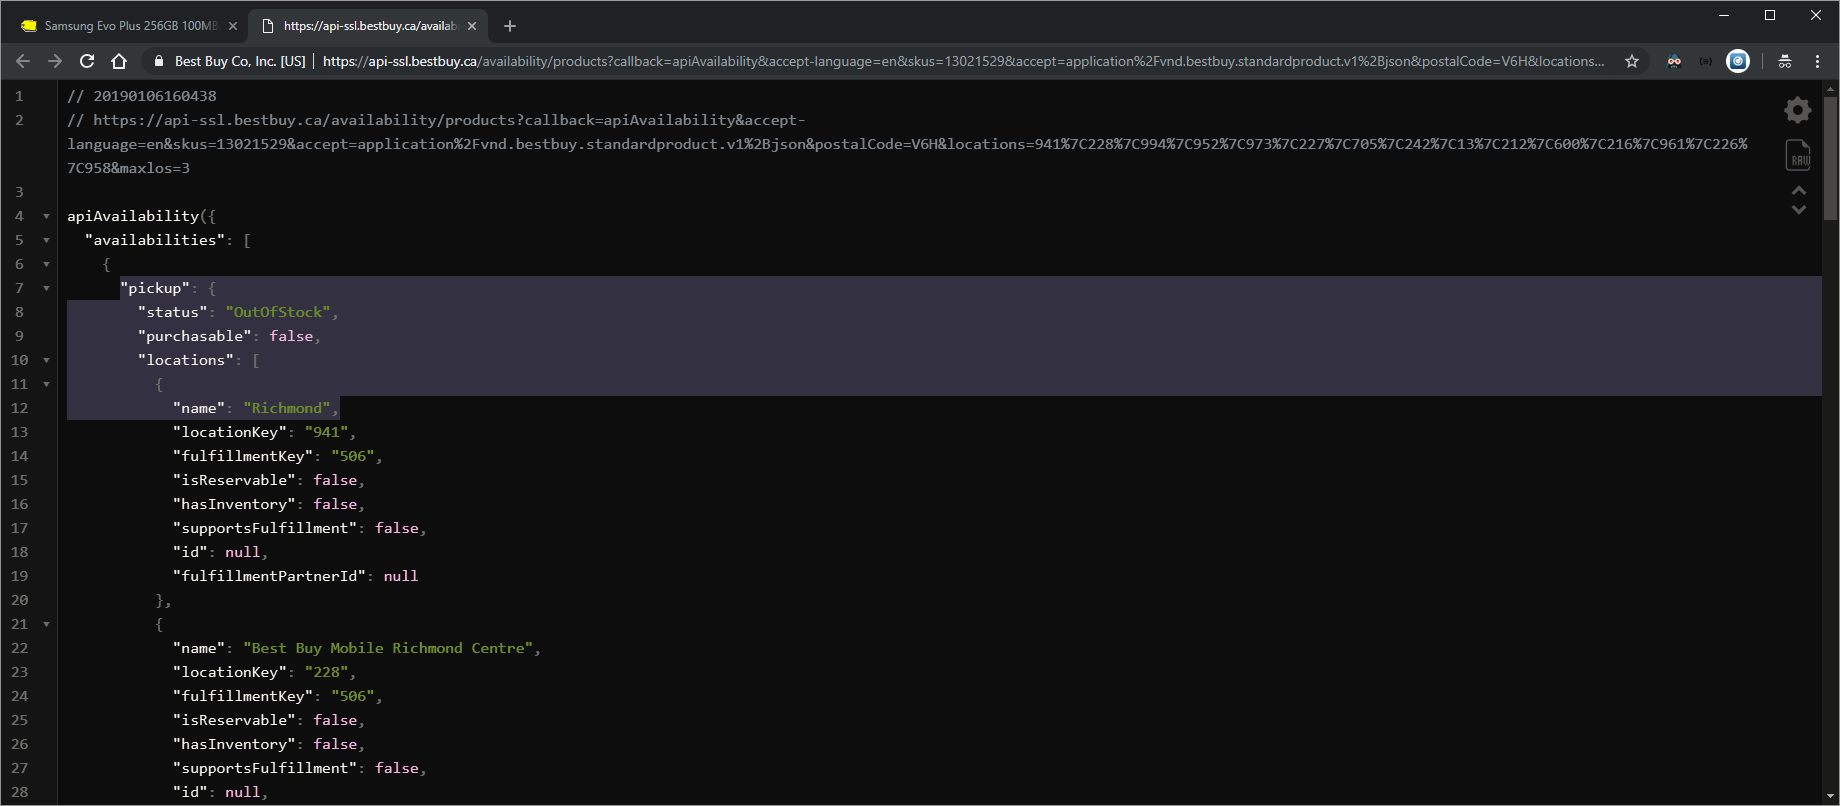Viewport: 1840px width, 806px height.
Task: Collapse the "availabilities" array on line 5
Action: click(x=46, y=240)
